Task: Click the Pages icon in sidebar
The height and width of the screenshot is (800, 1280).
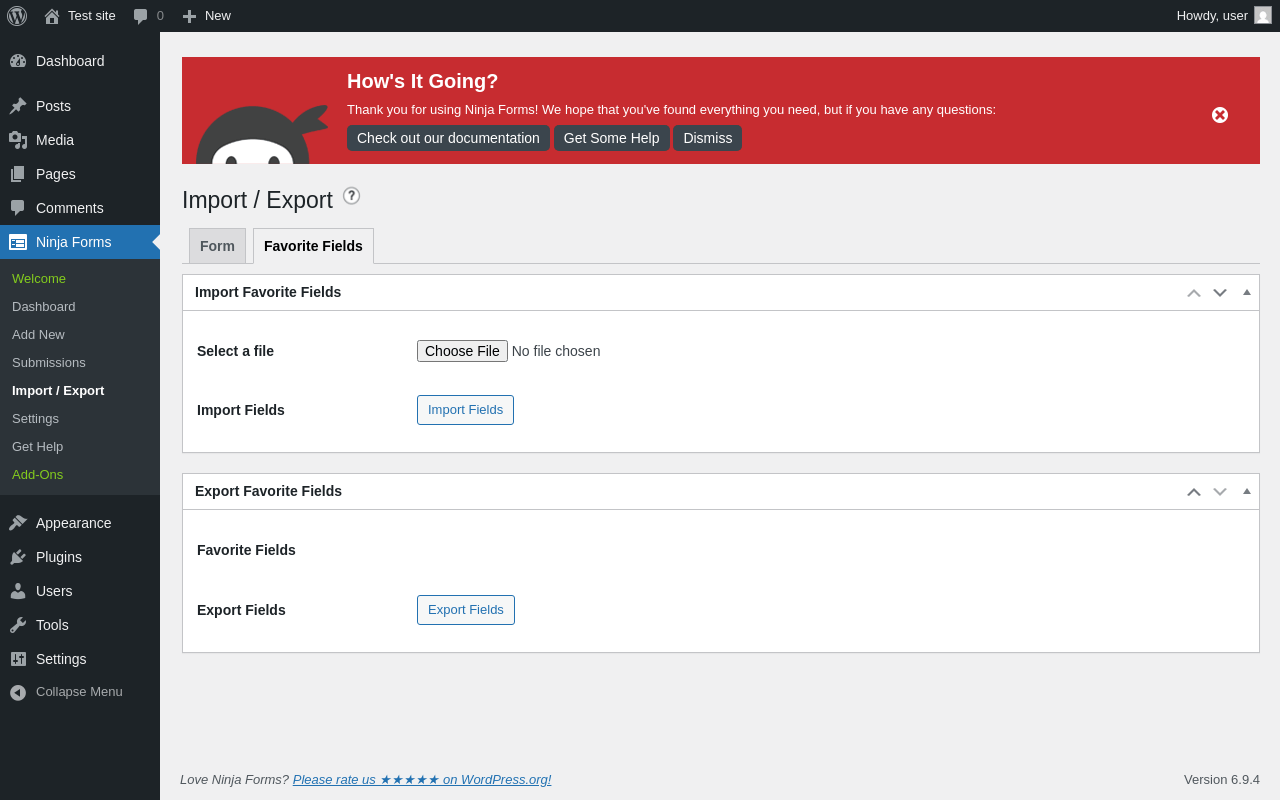Action: coord(18,174)
